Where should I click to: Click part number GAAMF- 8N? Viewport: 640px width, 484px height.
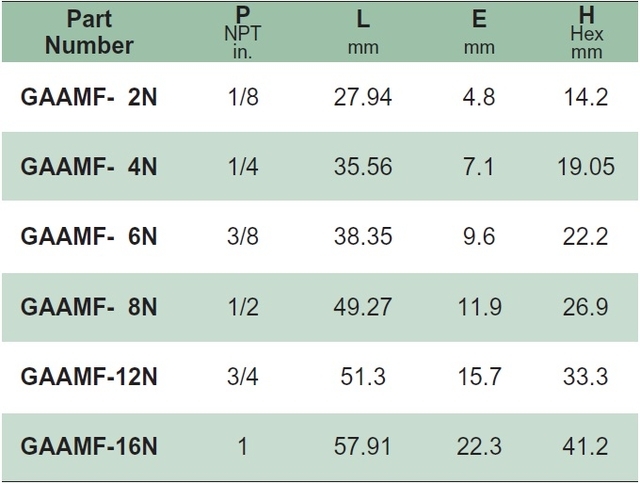click(x=89, y=306)
